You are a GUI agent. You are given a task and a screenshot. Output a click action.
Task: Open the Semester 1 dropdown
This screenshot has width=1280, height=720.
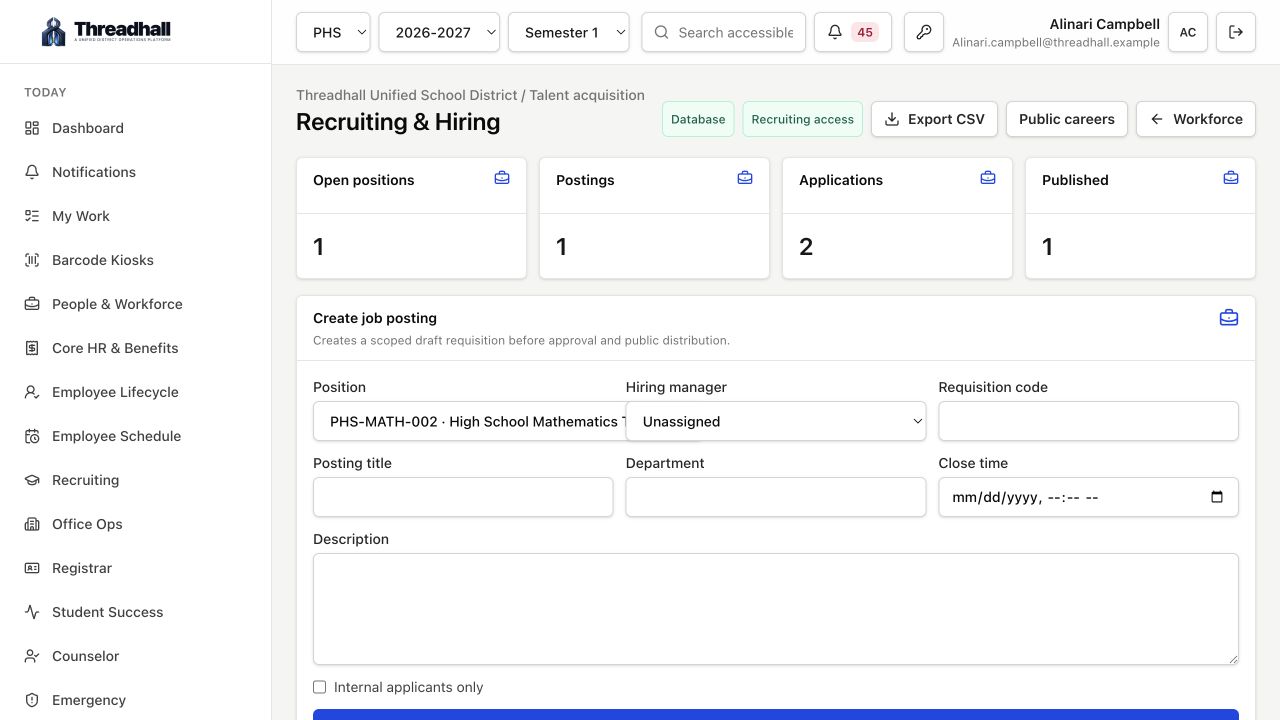click(x=568, y=32)
